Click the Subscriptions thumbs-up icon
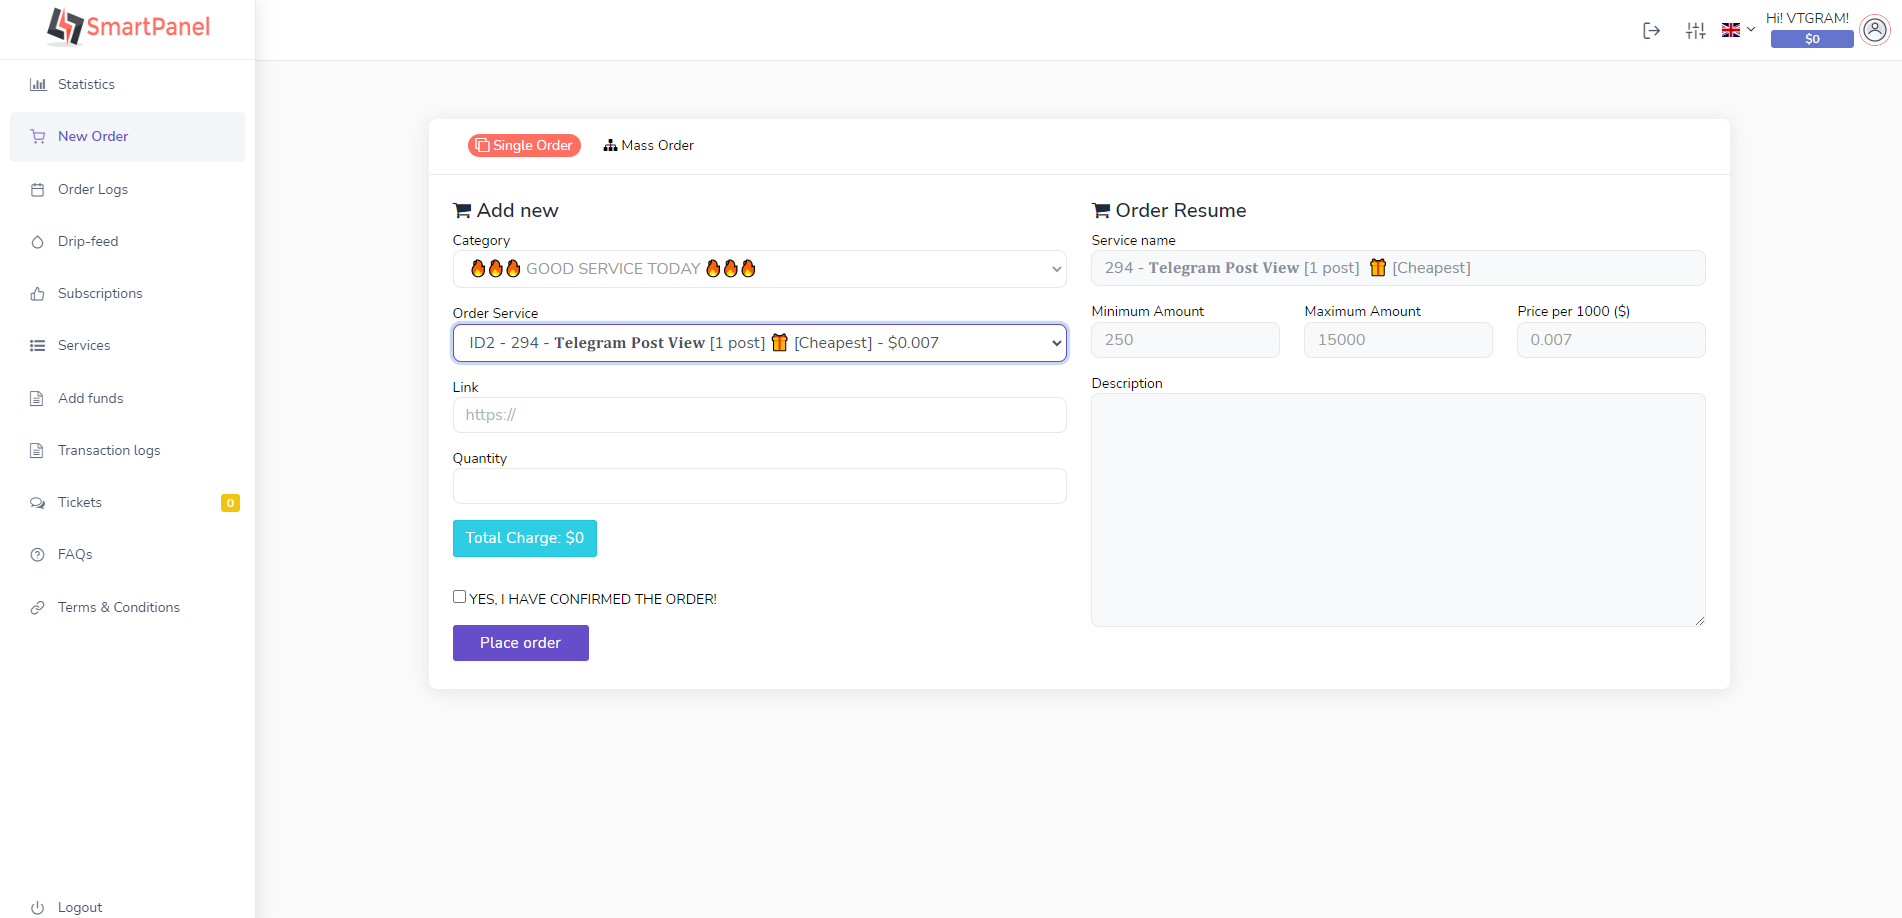This screenshot has width=1902, height=918. (38, 293)
